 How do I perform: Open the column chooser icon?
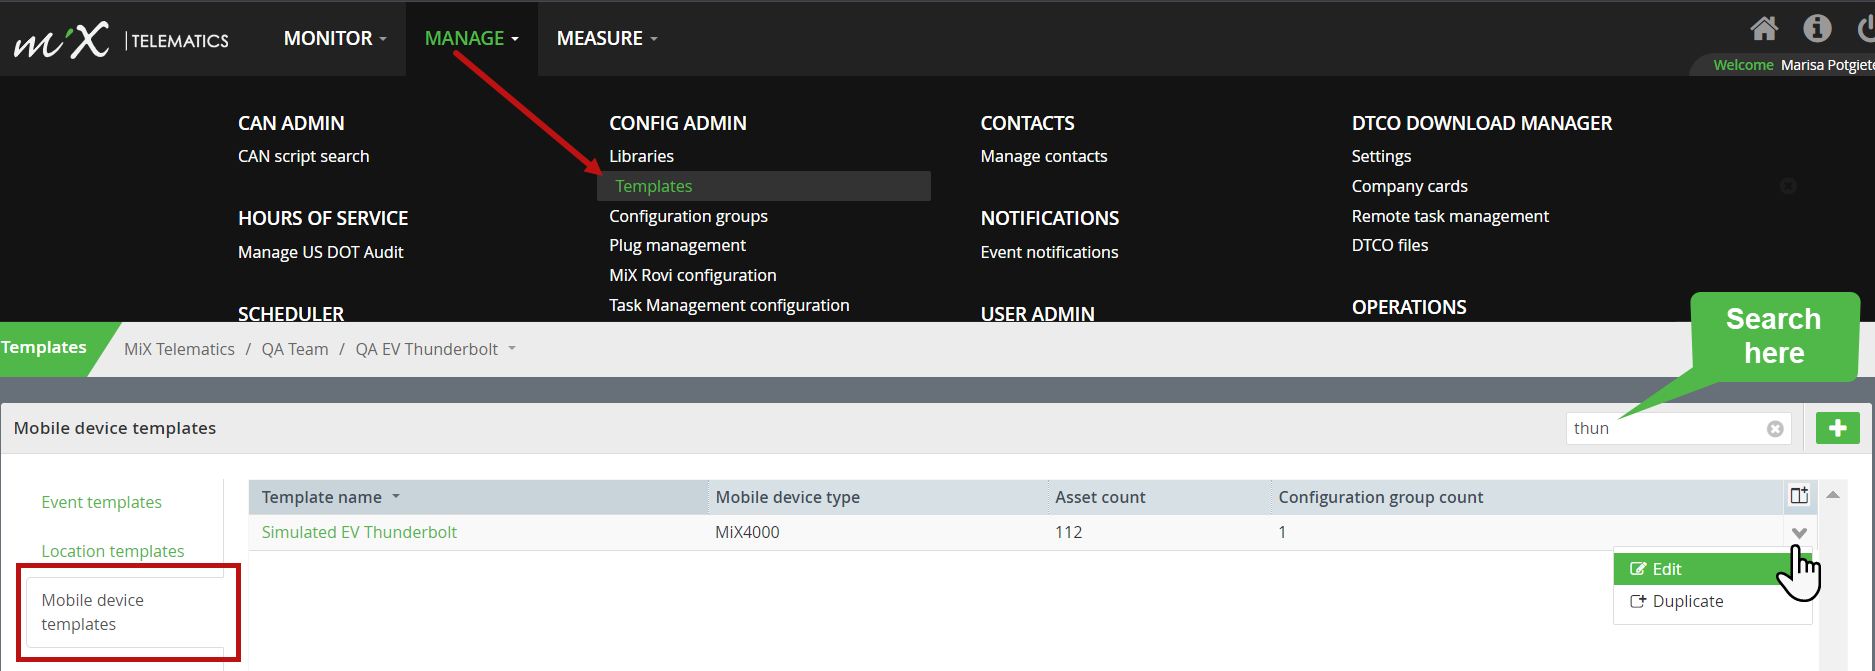pyautogui.click(x=1799, y=496)
